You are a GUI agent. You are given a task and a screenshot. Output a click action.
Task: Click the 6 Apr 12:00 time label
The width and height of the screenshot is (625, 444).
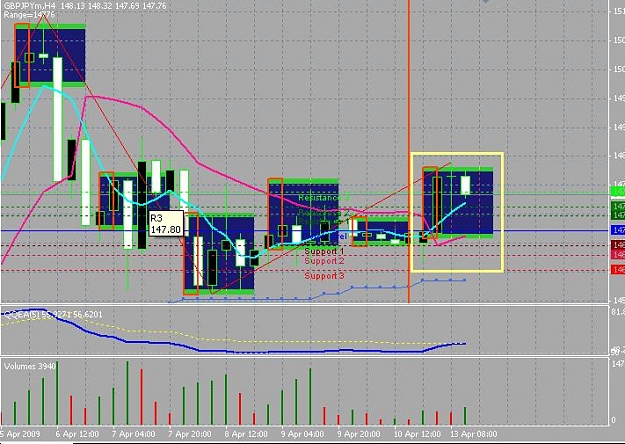pyautogui.click(x=77, y=434)
